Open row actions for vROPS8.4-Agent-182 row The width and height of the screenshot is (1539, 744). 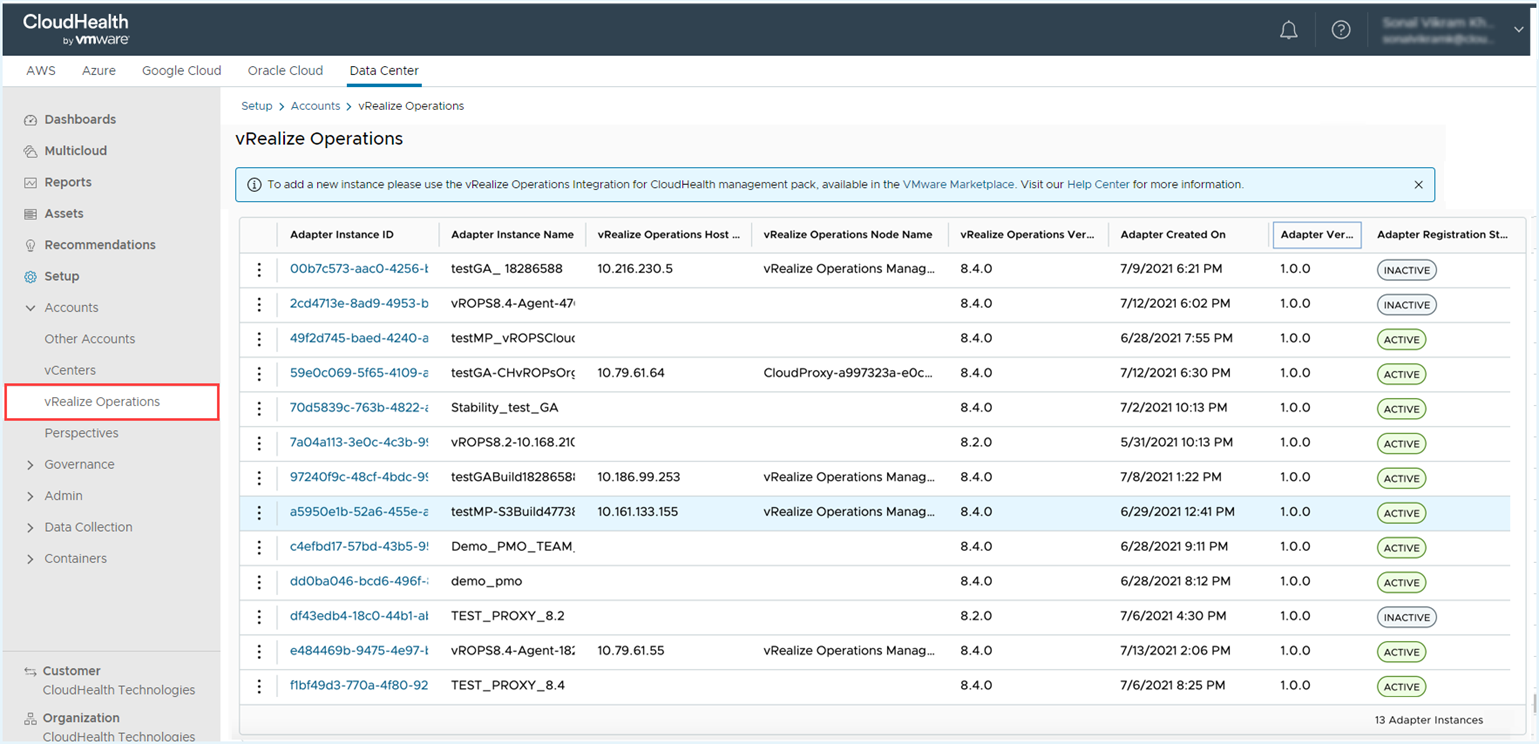pyautogui.click(x=259, y=651)
